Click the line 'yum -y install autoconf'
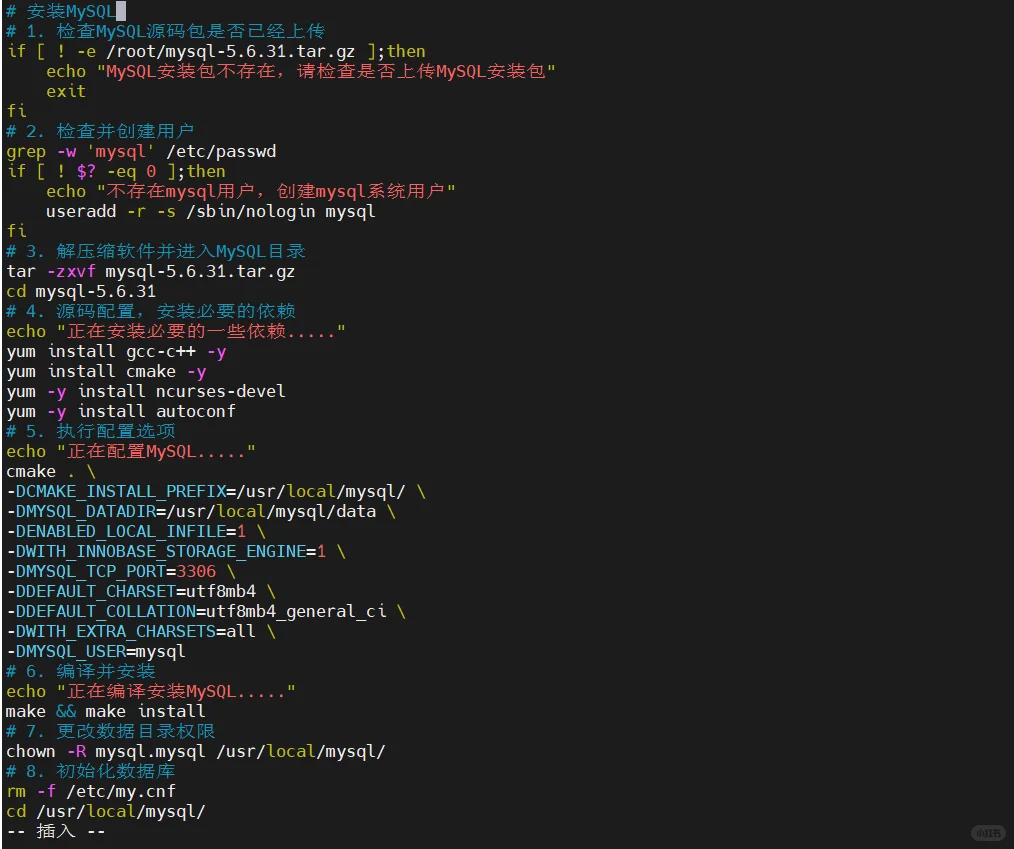 [121, 411]
